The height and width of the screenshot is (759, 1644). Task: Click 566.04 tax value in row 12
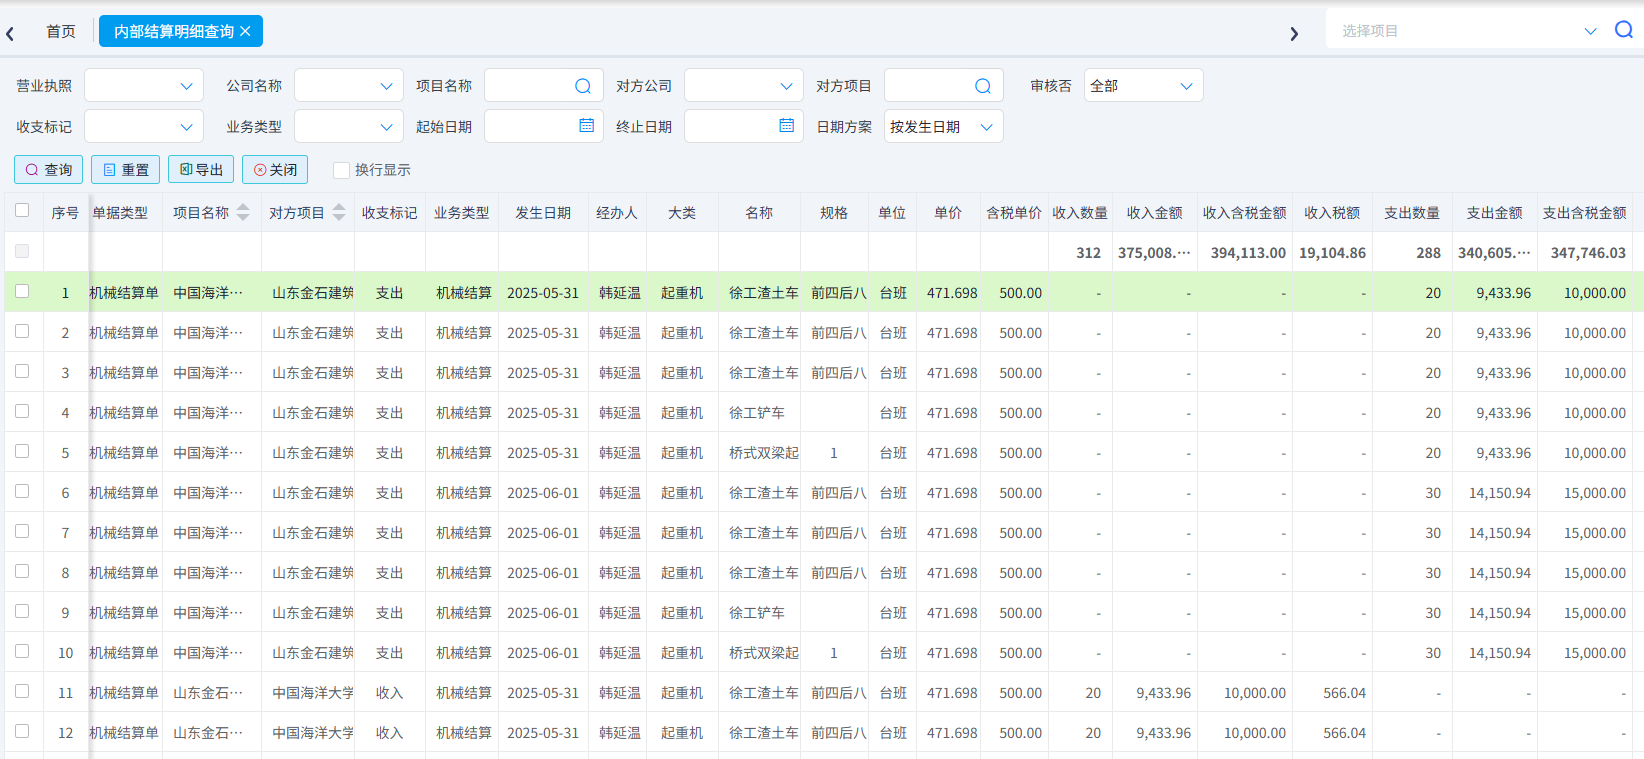[1344, 733]
